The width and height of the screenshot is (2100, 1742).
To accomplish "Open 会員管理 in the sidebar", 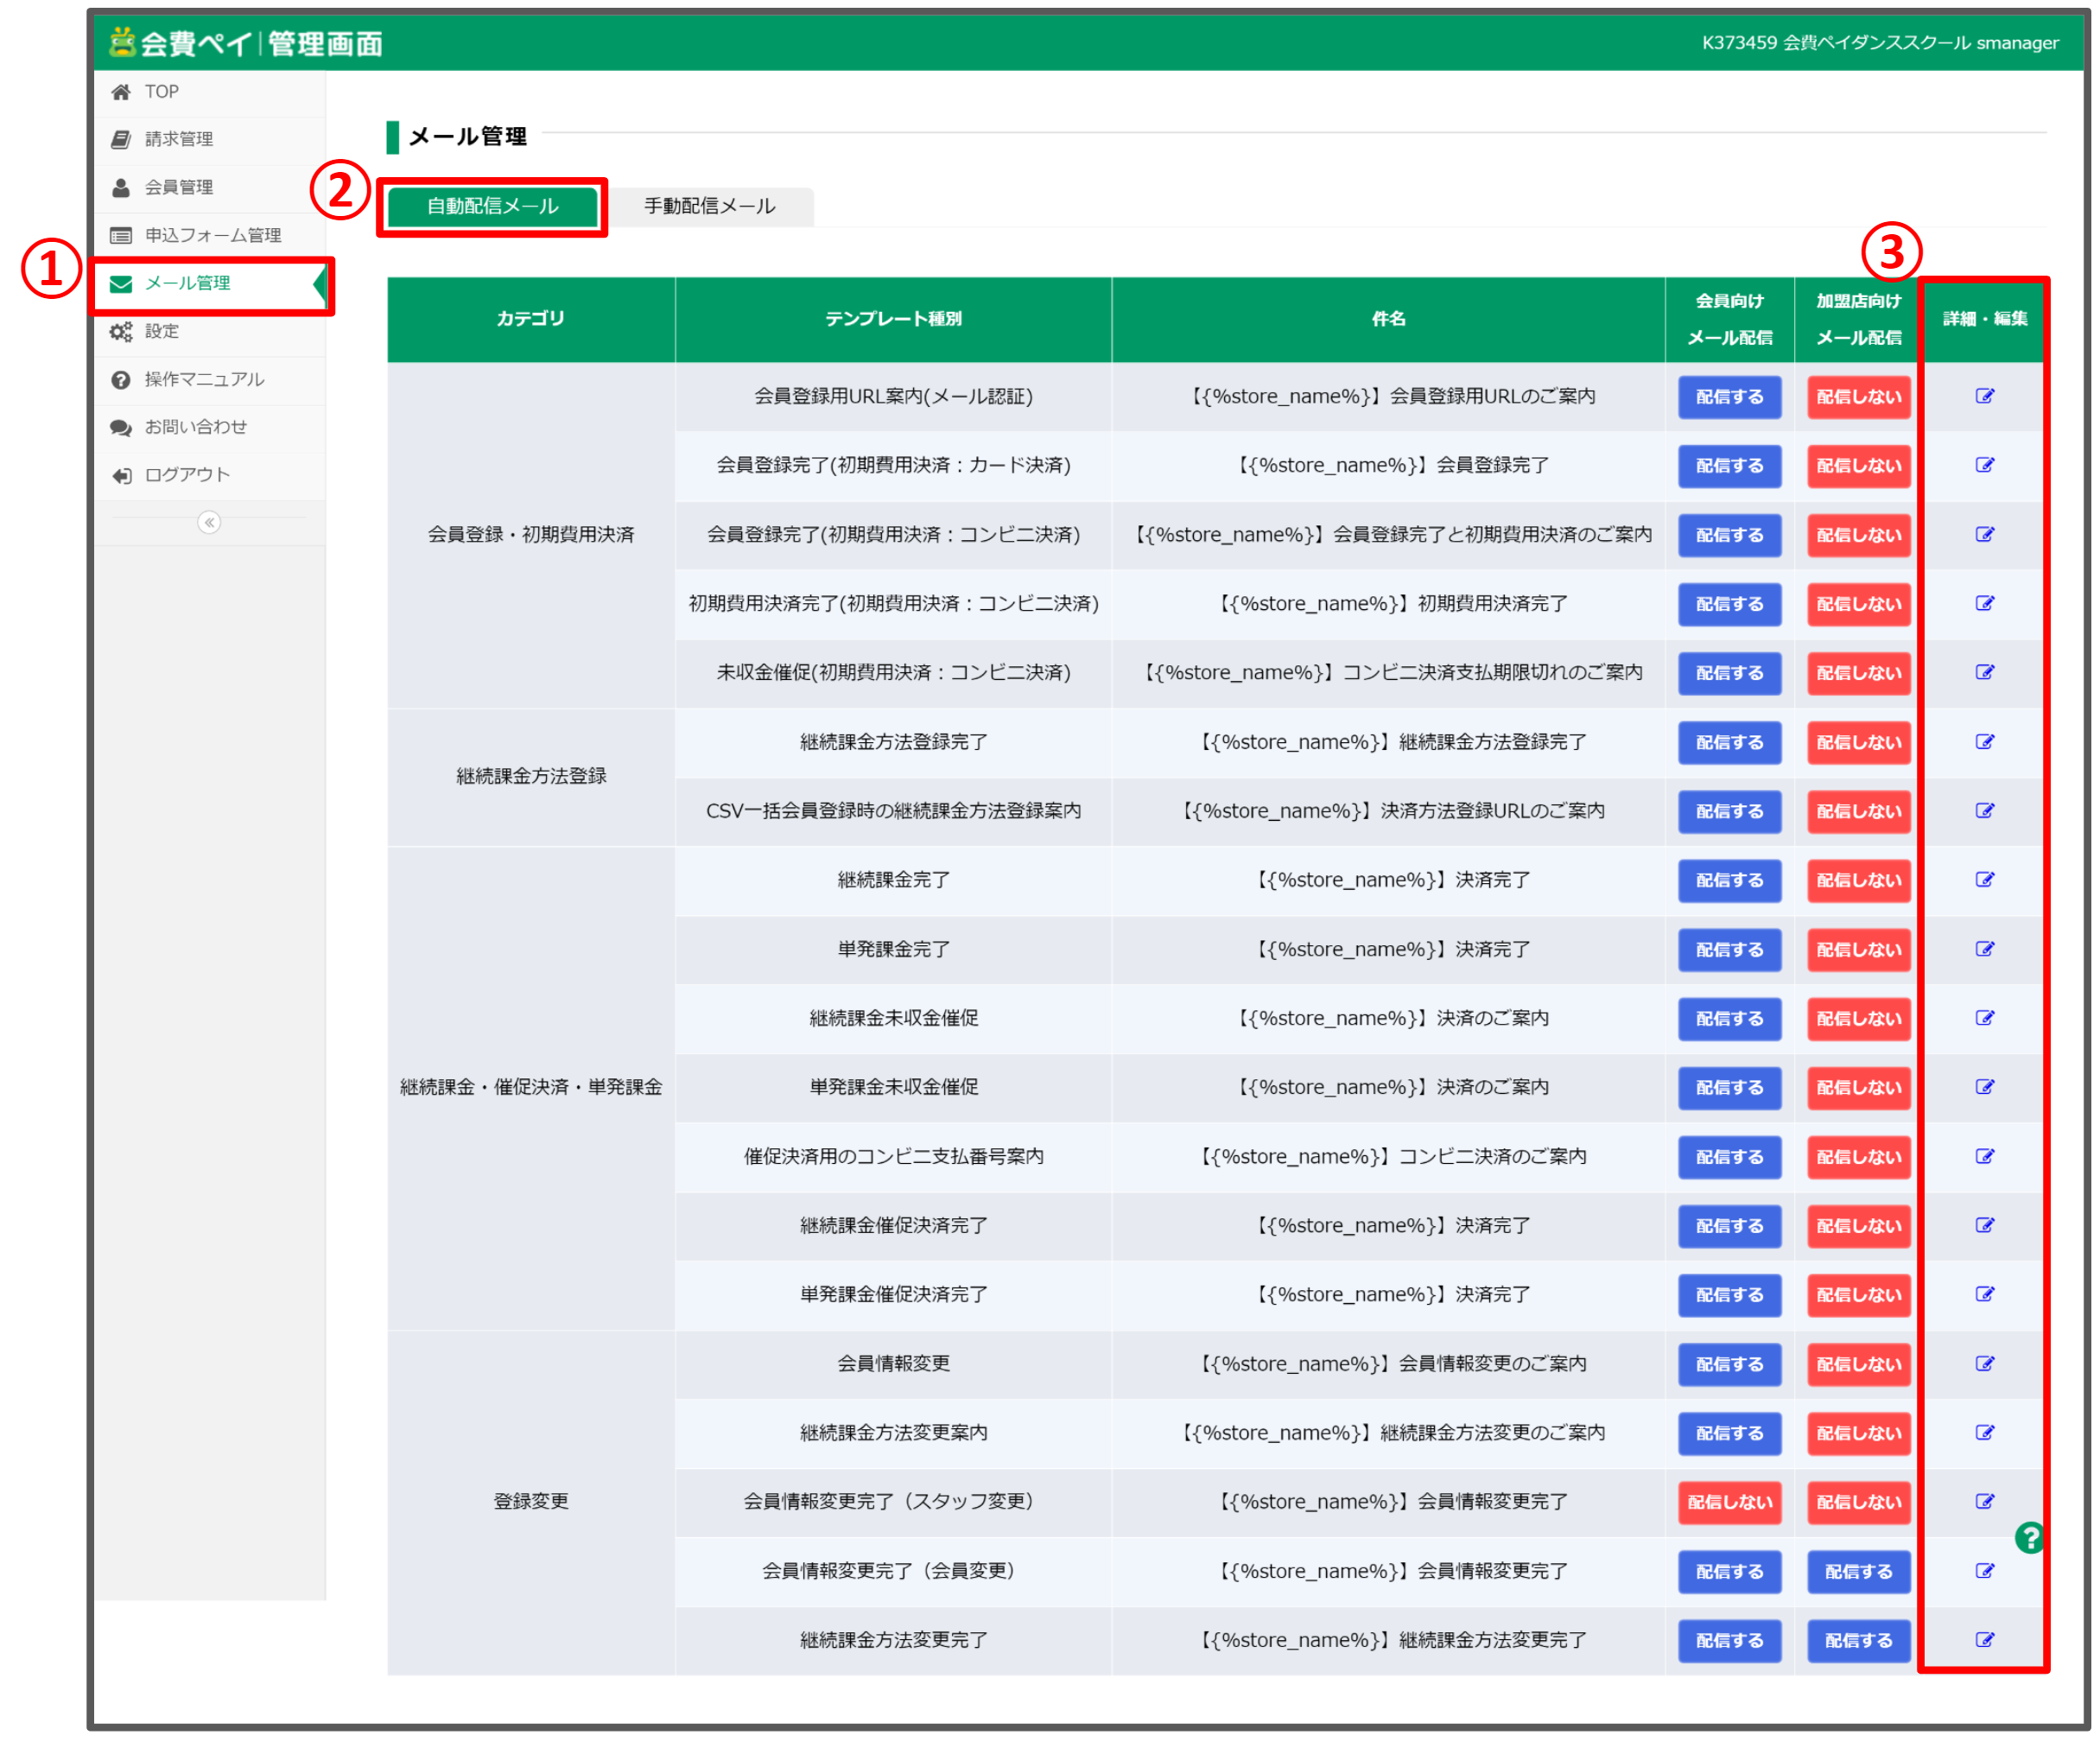I will pos(178,187).
